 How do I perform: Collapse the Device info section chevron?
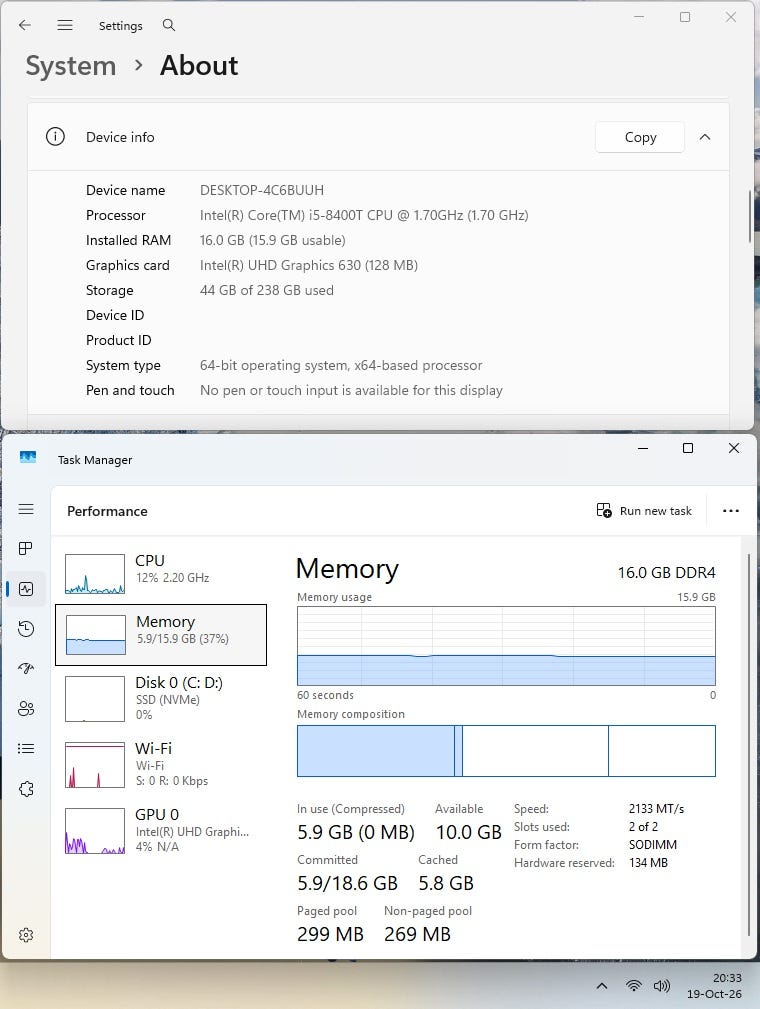click(x=705, y=137)
